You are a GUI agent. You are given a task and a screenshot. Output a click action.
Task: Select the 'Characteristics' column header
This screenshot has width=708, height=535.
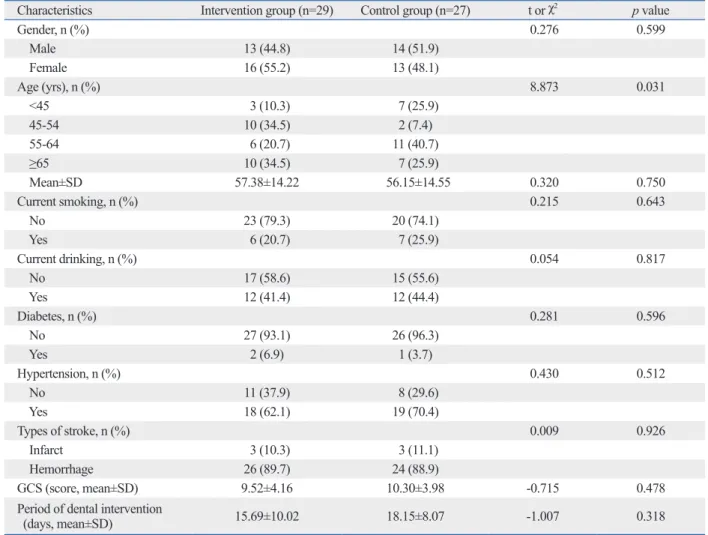pos(55,10)
